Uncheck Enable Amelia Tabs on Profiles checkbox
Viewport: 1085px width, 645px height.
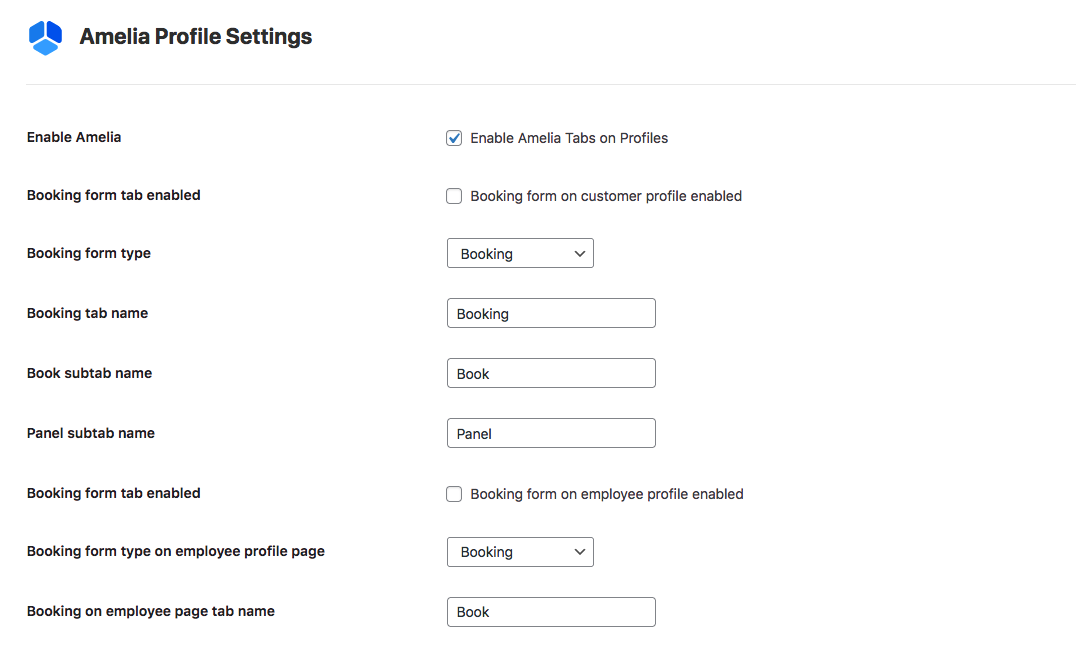(454, 138)
